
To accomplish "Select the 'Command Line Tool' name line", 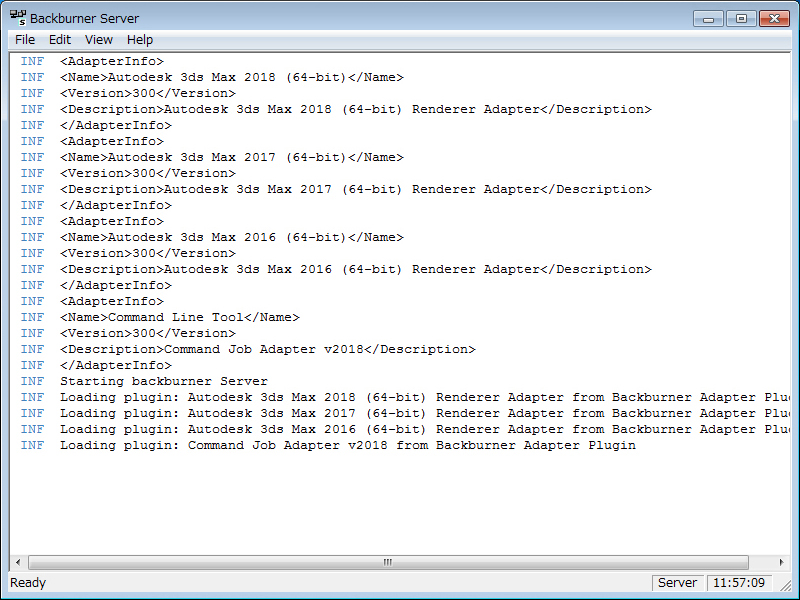I will 180,317.
